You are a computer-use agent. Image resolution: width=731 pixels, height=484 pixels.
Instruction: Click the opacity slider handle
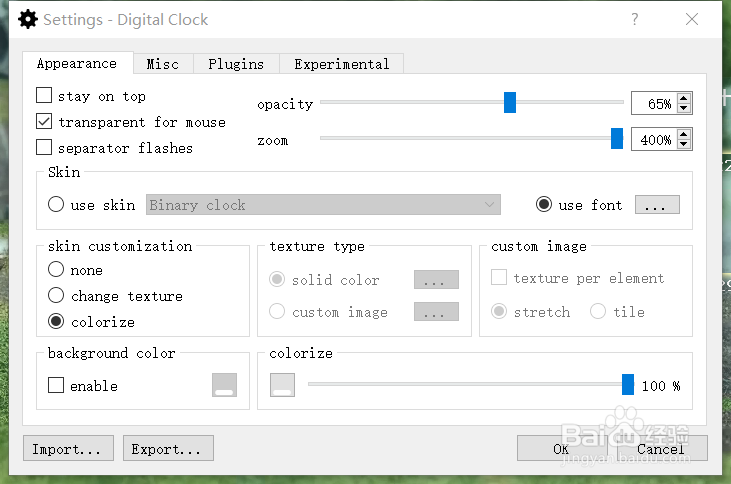510,102
